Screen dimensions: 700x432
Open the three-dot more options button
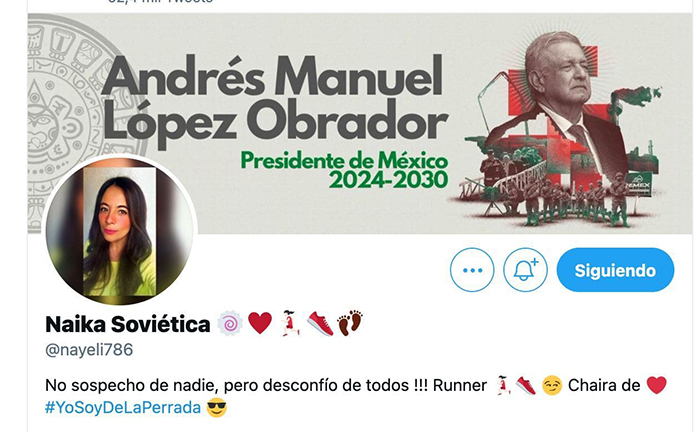click(472, 270)
